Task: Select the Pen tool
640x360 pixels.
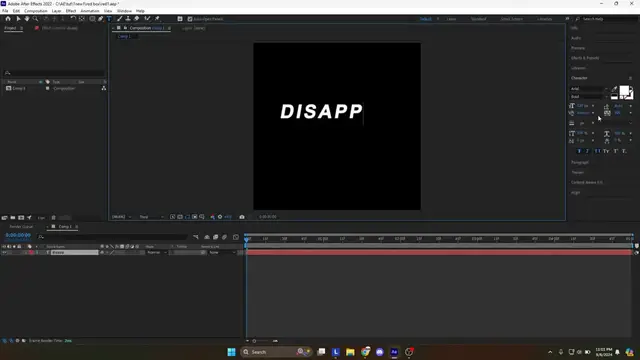Action: click(100, 19)
